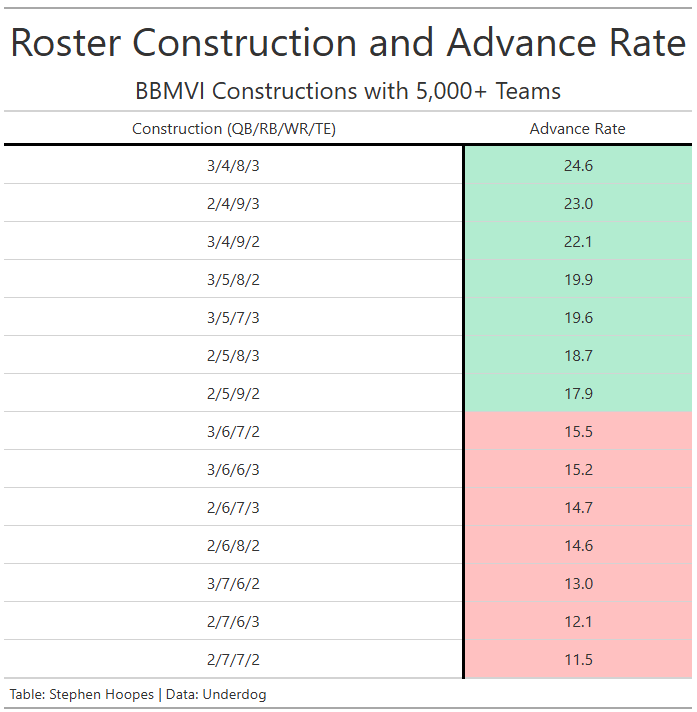Image resolution: width=697 pixels, height=712 pixels.
Task: Select the 2/4/9/3 construction cell
Action: point(233,203)
